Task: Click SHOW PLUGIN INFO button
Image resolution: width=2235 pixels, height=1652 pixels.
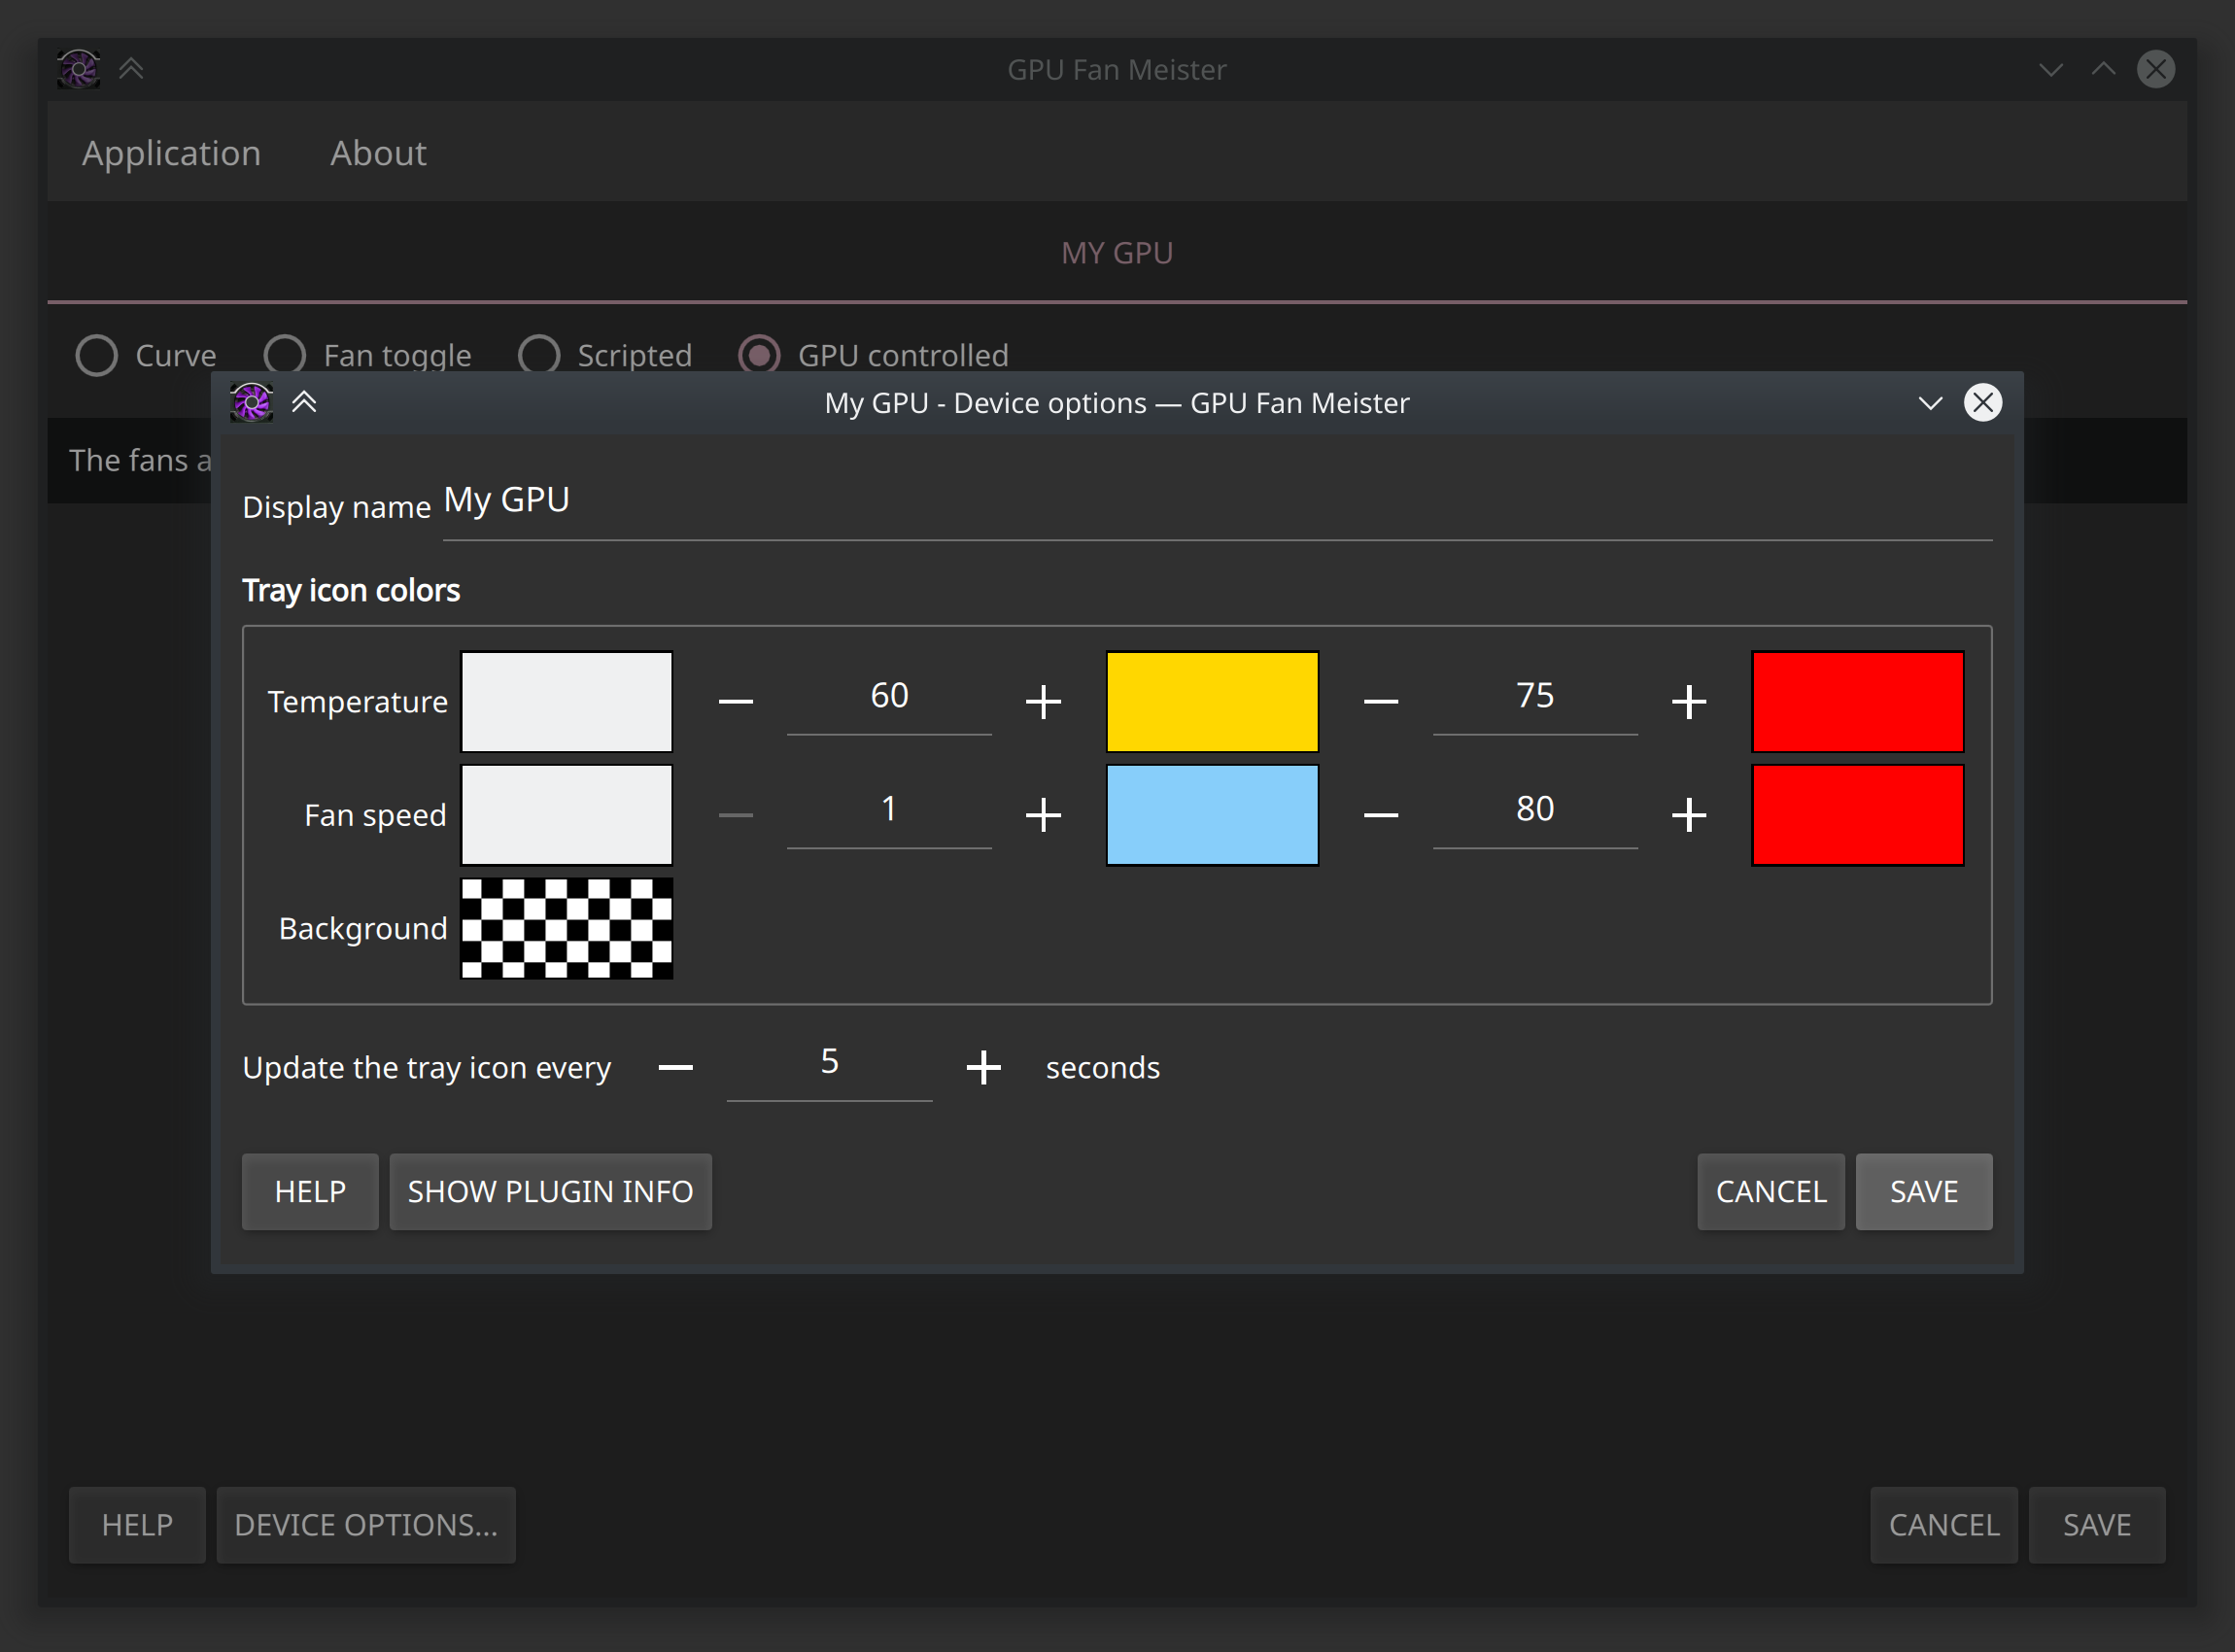Action: tap(550, 1192)
